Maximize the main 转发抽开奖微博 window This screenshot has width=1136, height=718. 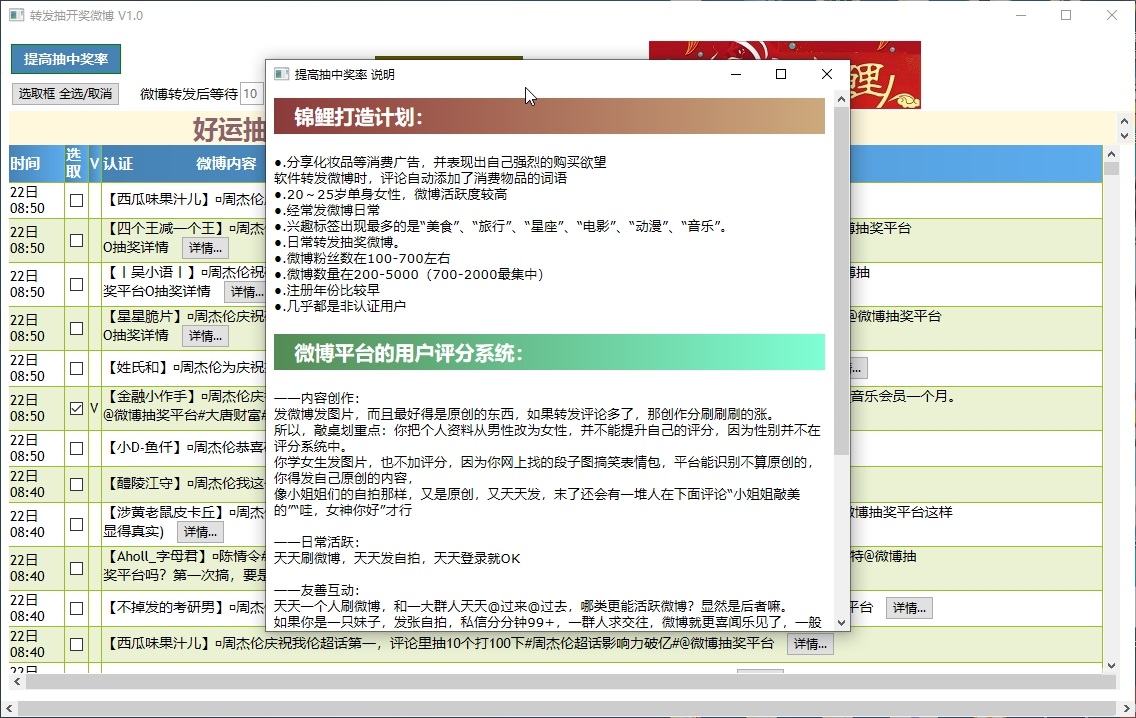(1066, 15)
